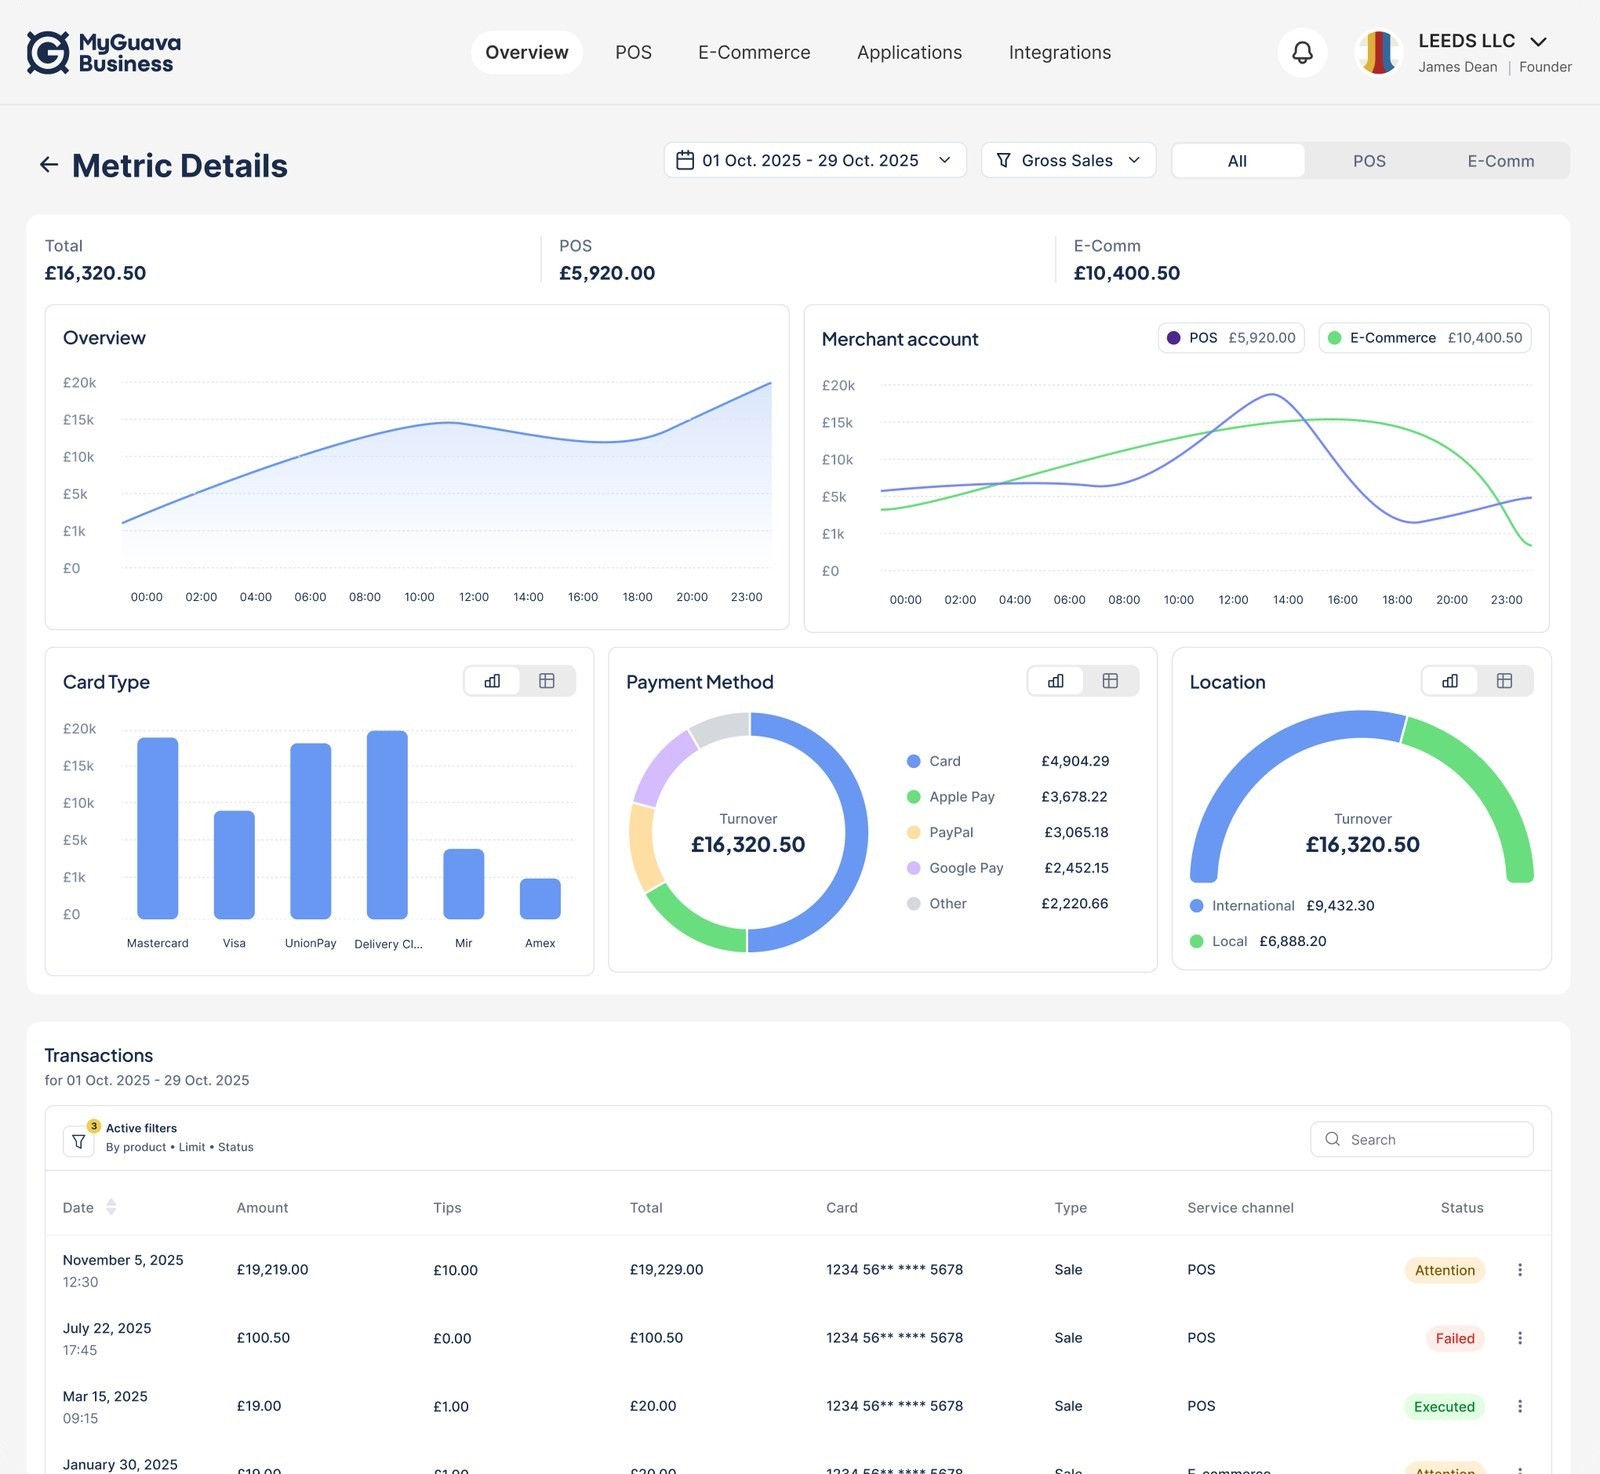Select the E-Comm channel filter segment
The image size is (1600, 1474).
coord(1501,161)
